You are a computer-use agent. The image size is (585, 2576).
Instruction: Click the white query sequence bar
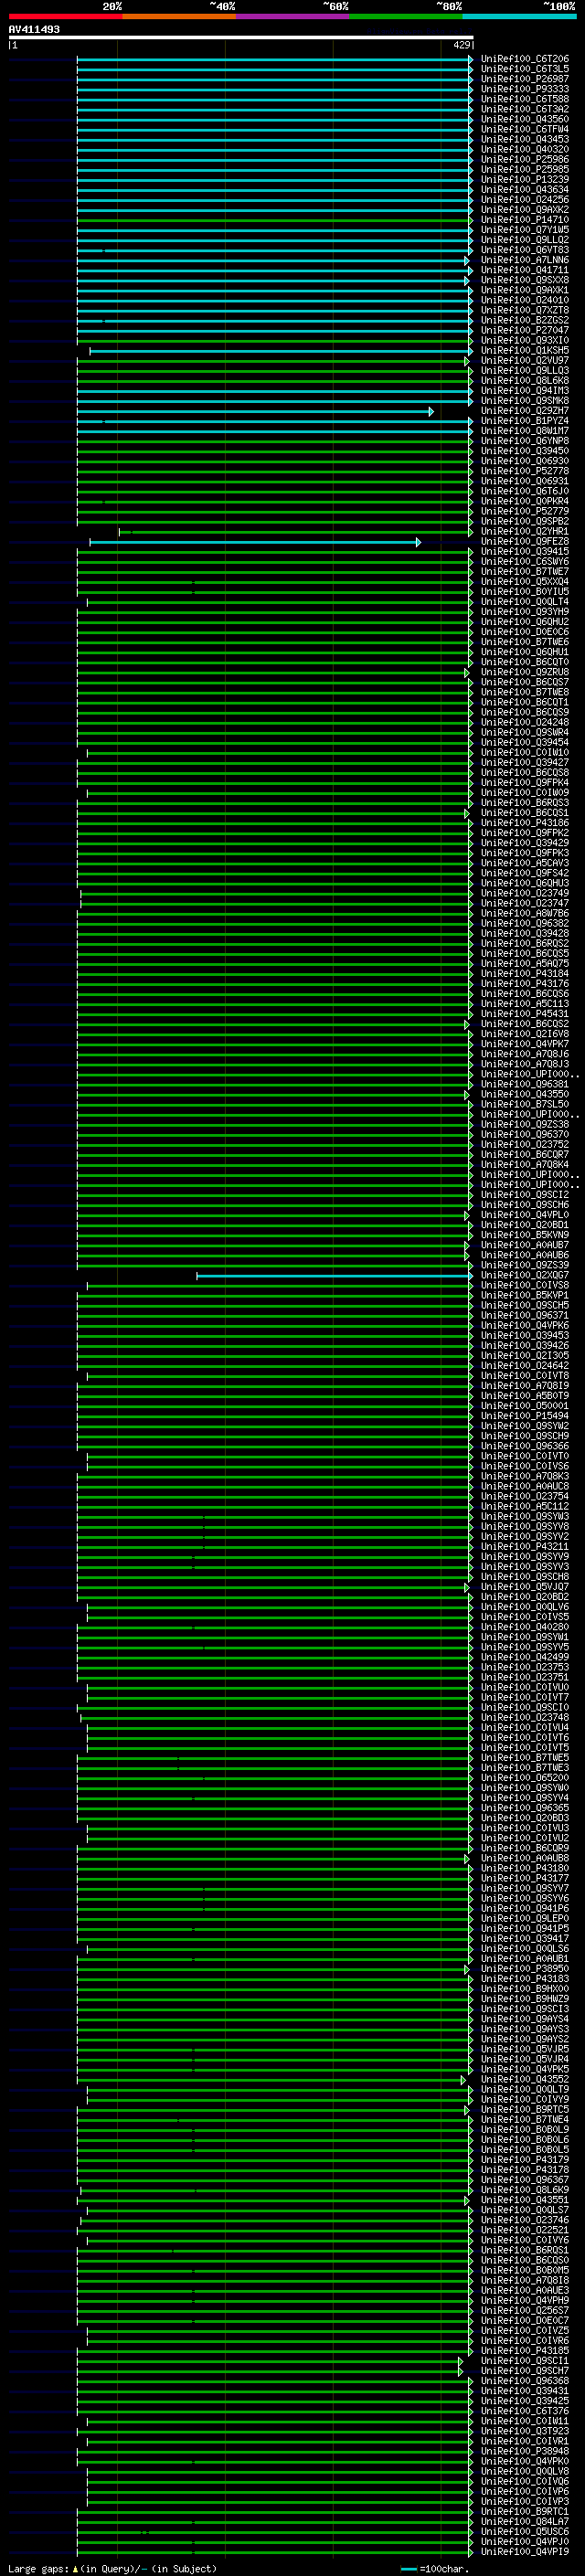[241, 38]
